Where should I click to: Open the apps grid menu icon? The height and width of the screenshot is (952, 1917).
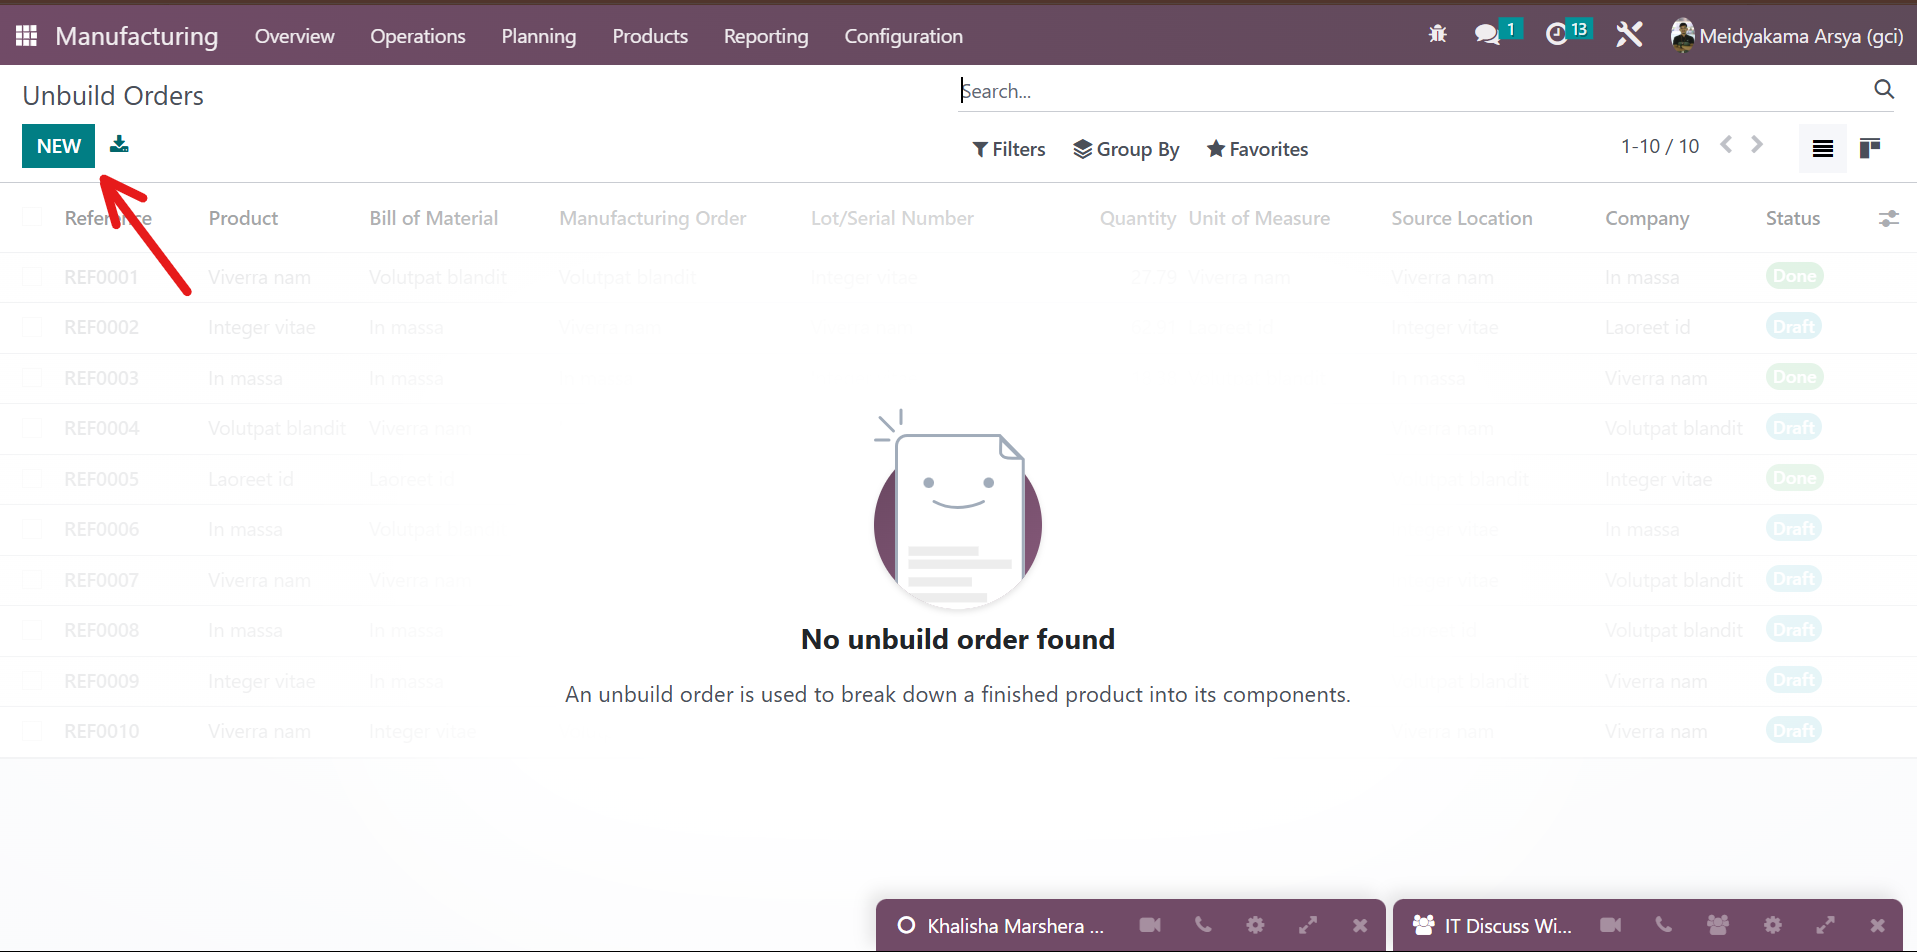coord(27,36)
